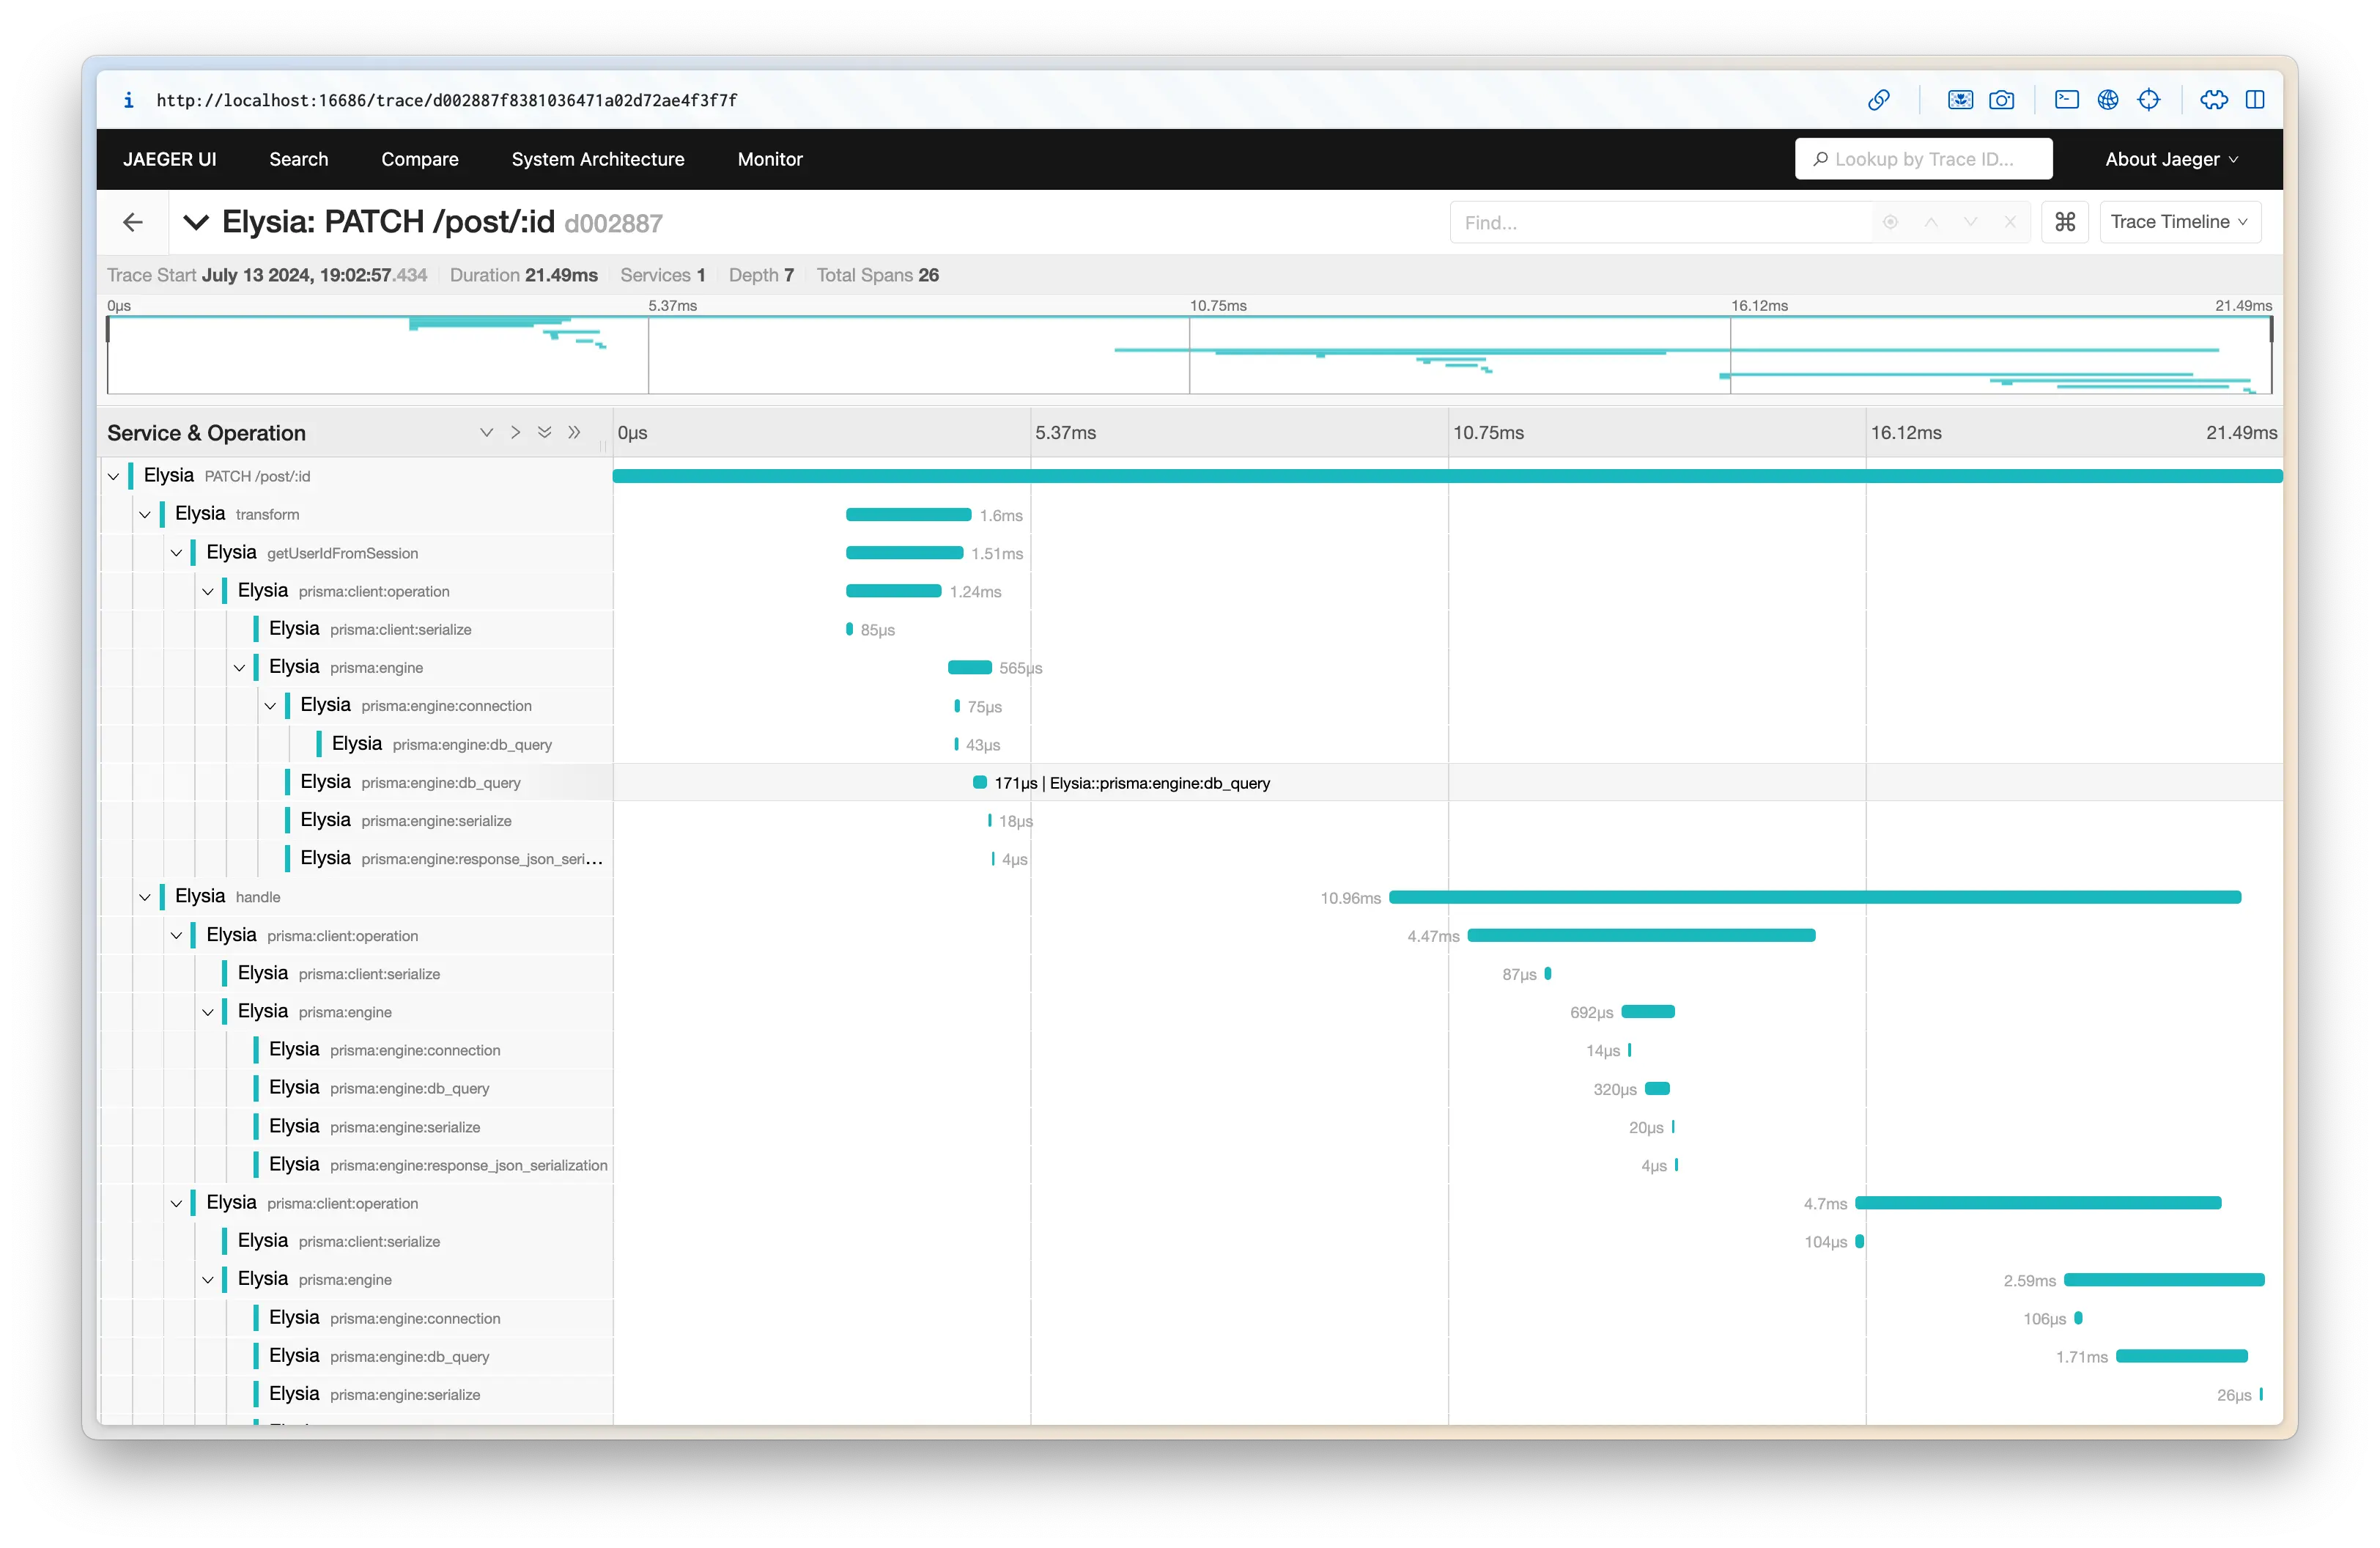Viewport: 2380px width, 1548px height.
Task: Open the System Architecture menu item
Action: [x=597, y=159]
